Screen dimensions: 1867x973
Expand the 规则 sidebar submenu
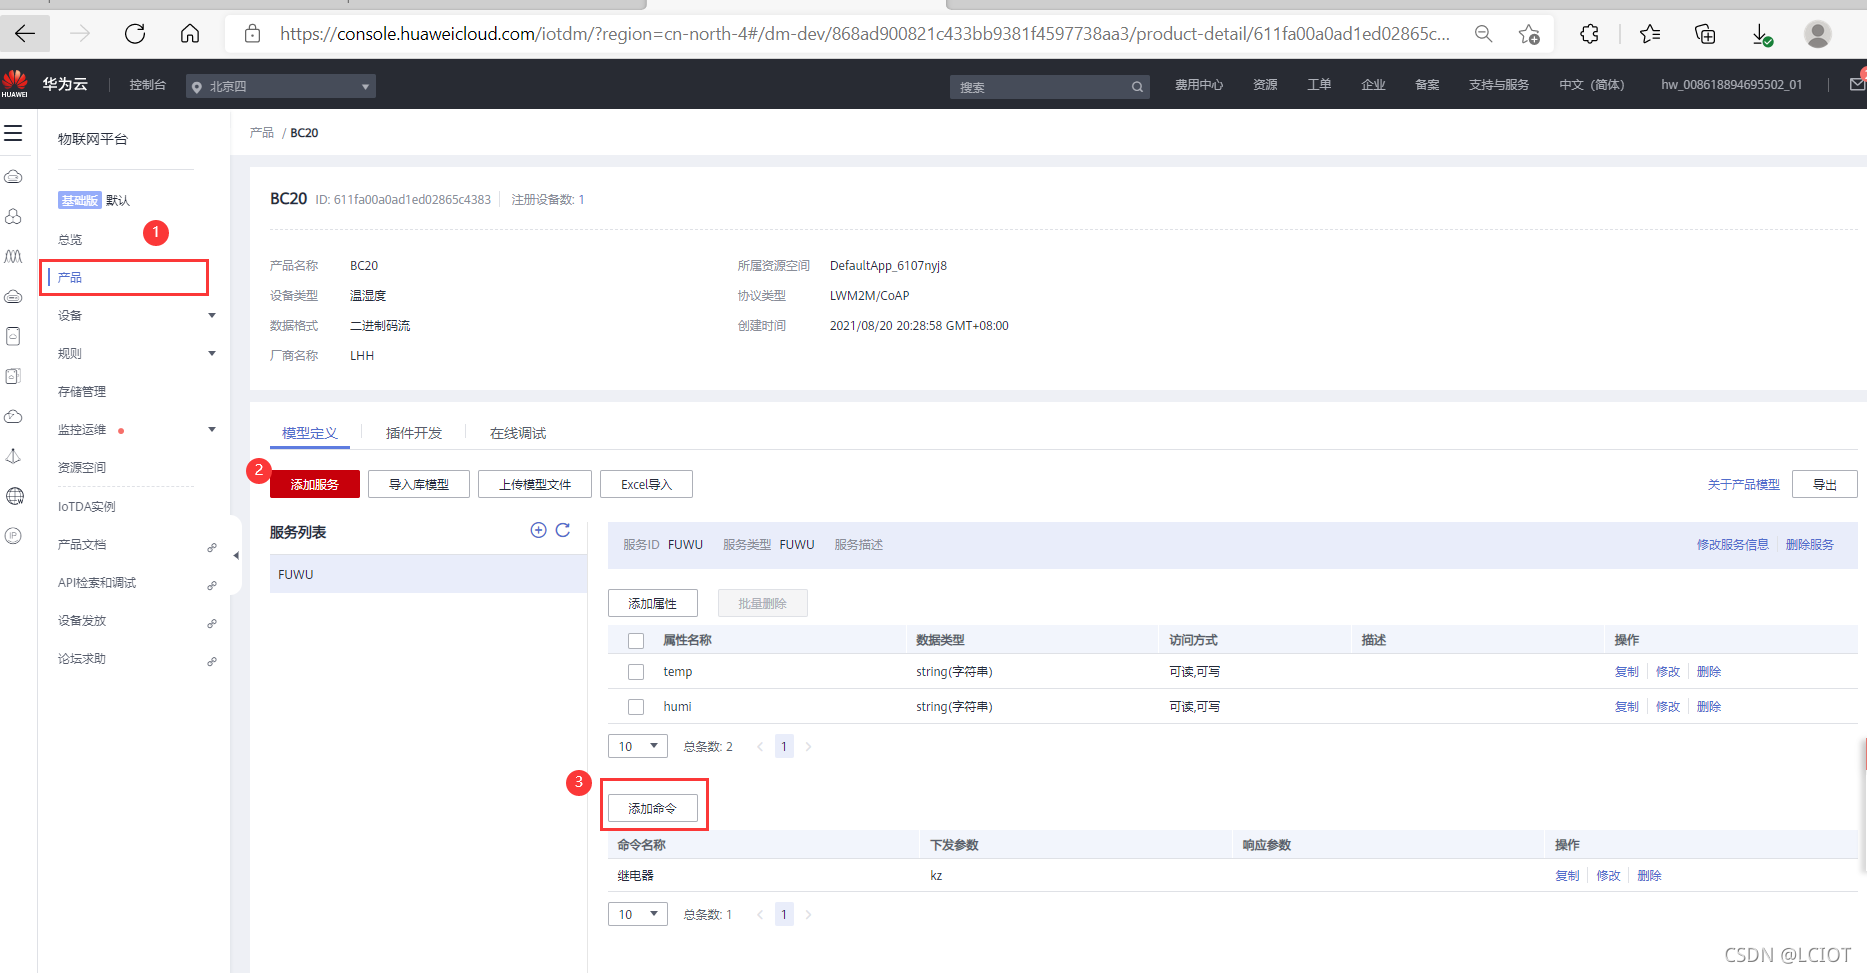coord(212,354)
